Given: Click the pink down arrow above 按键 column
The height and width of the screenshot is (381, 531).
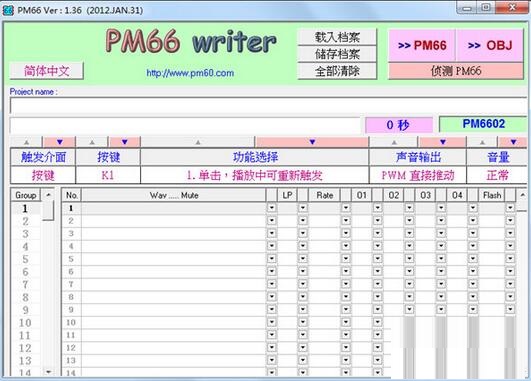Looking at the screenshot, I should tap(124, 142).
